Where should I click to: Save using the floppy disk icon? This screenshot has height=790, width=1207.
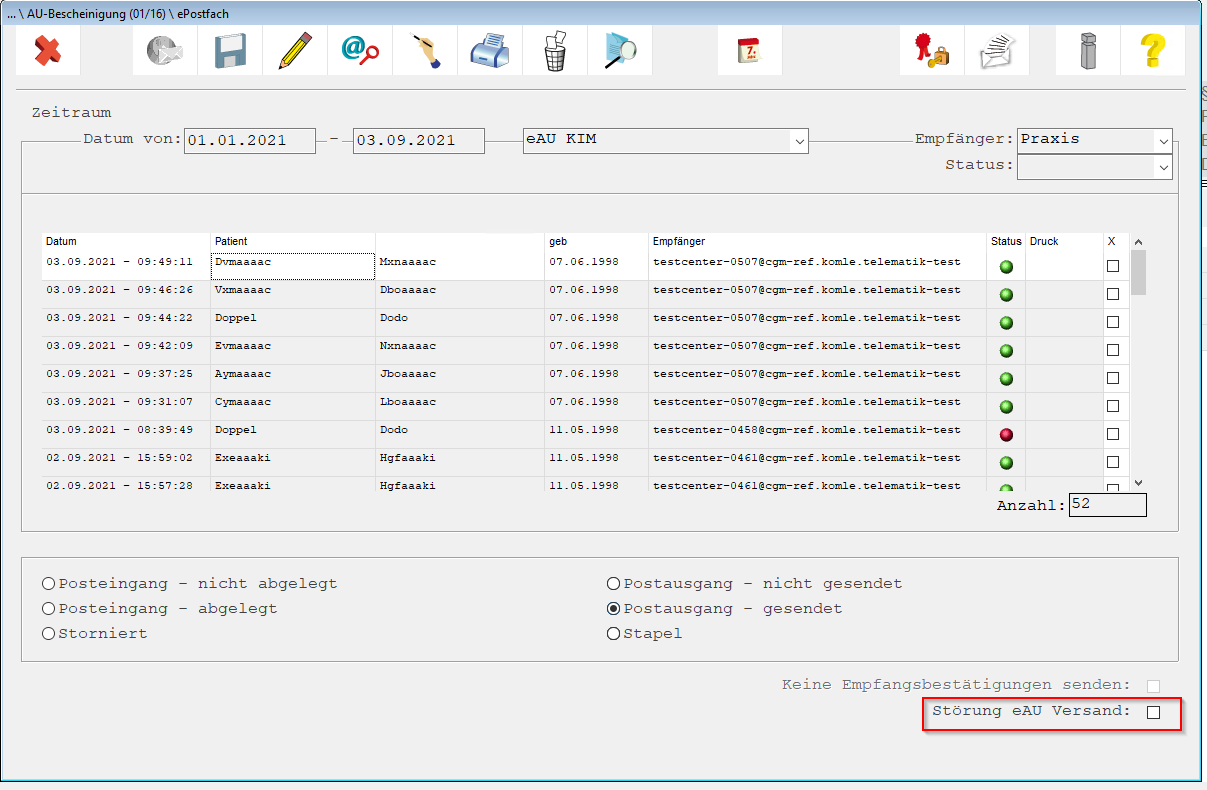tap(230, 50)
